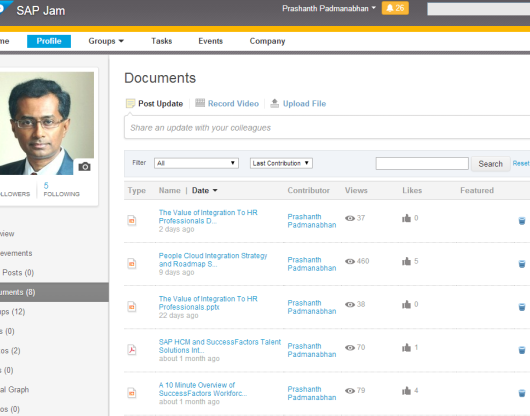
Task: Click the Share an update text field
Action: [327, 128]
